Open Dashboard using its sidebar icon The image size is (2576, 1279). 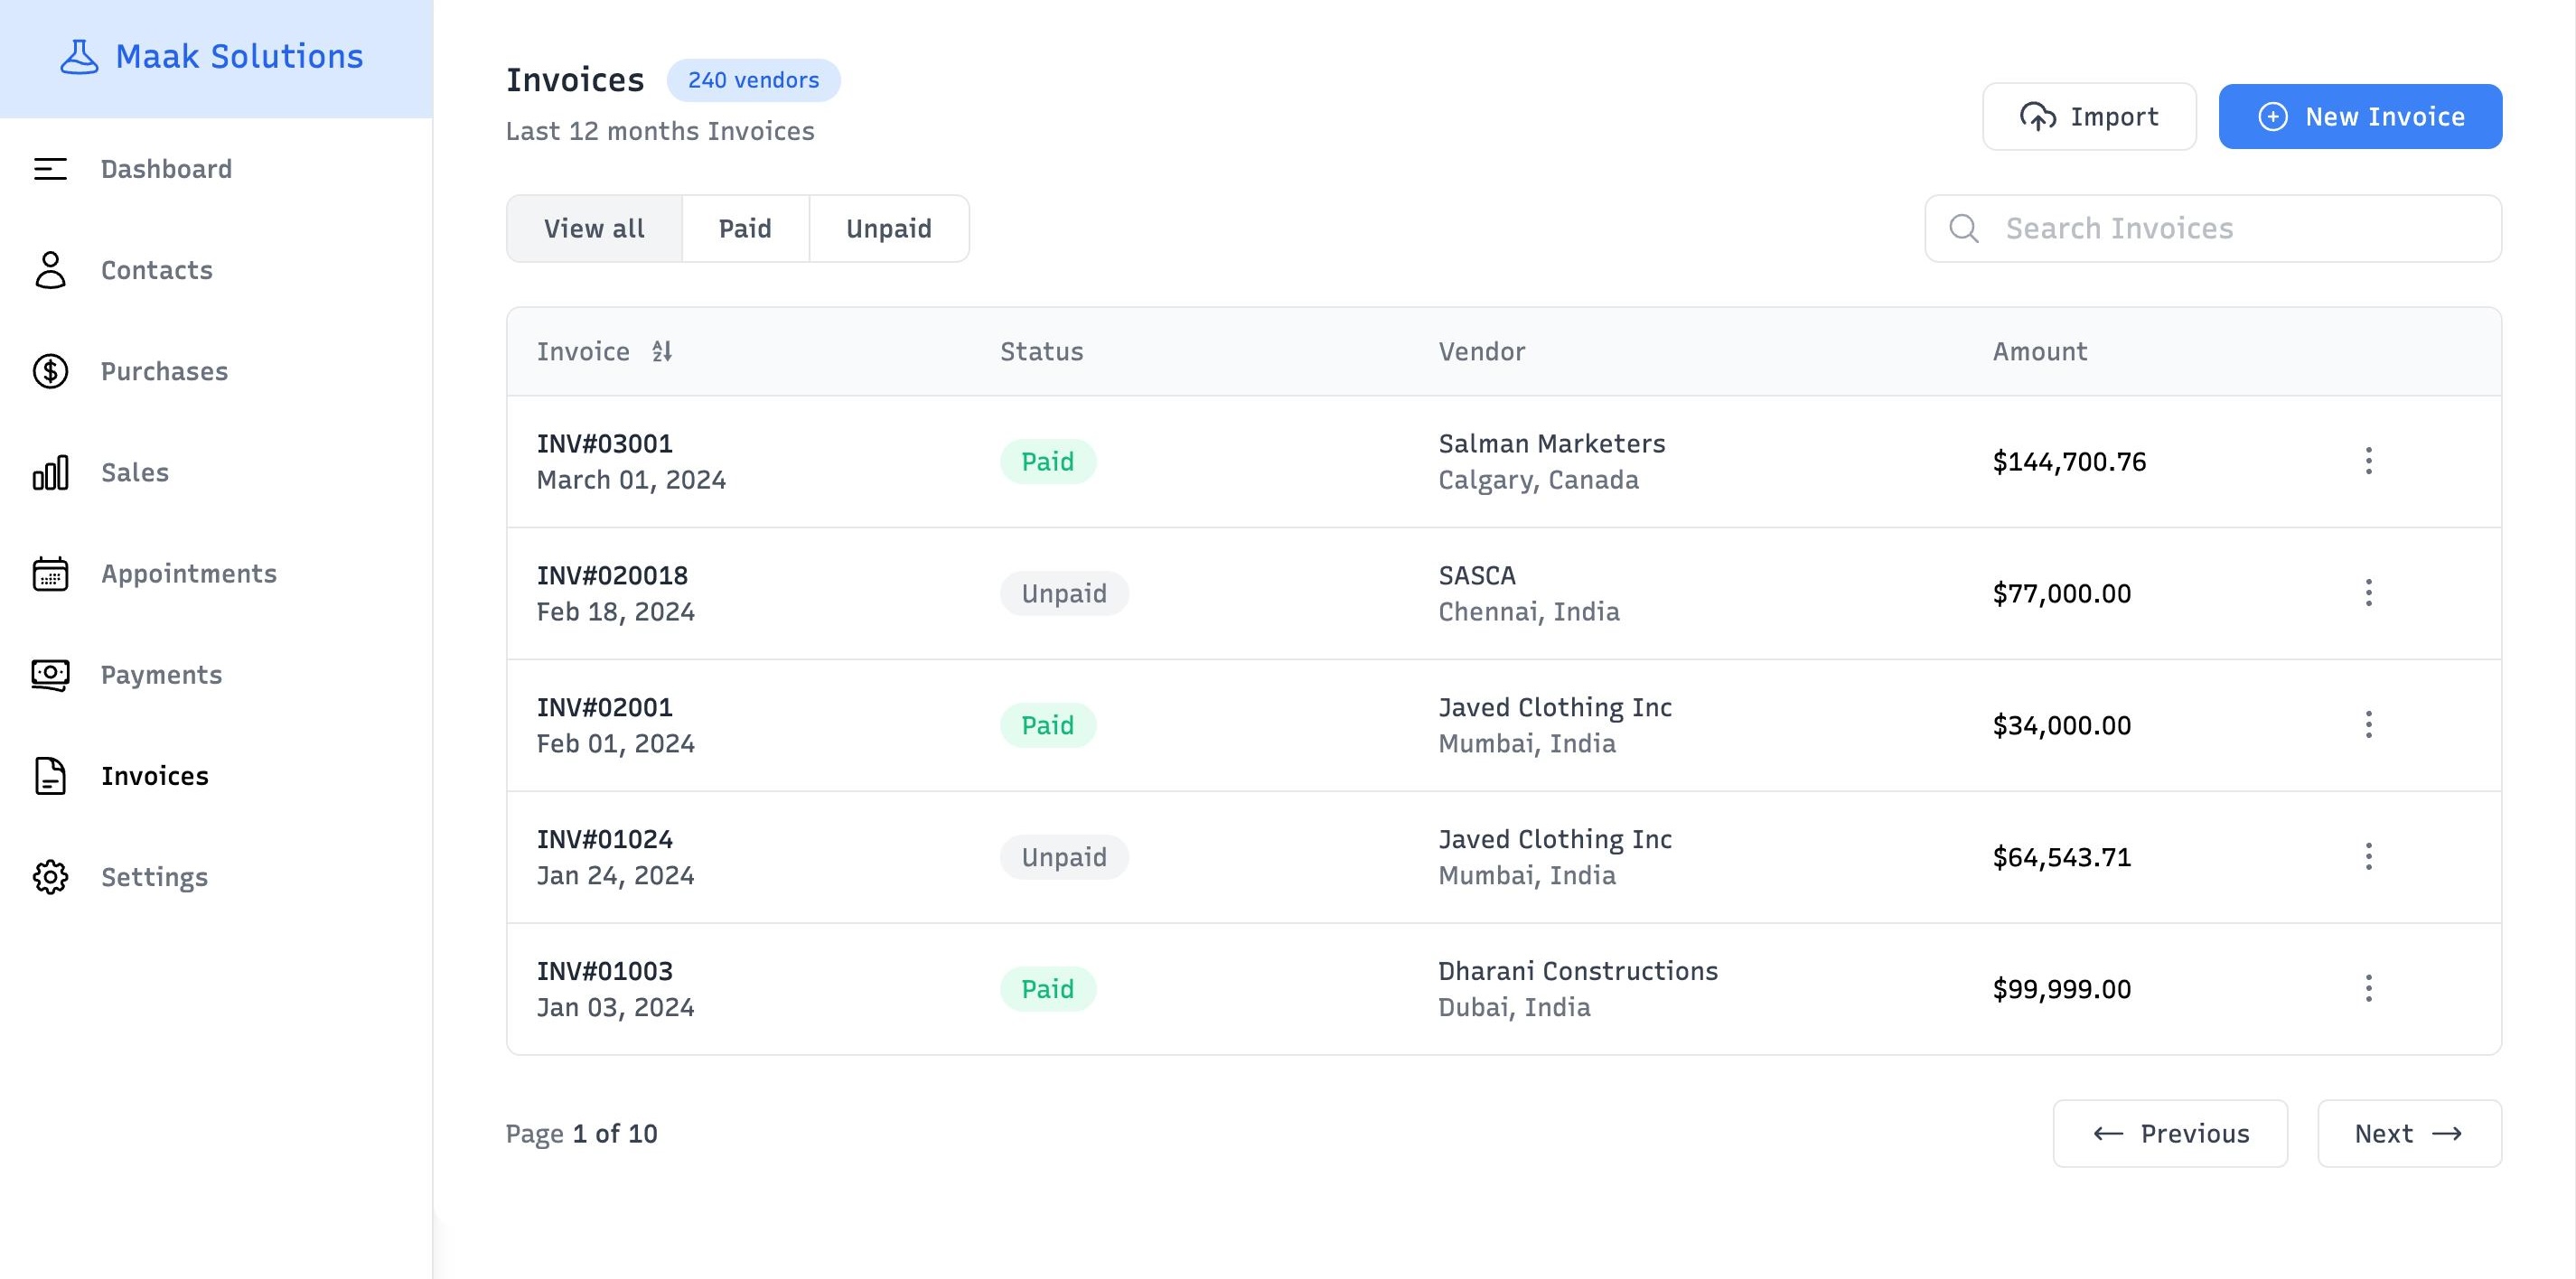point(49,170)
